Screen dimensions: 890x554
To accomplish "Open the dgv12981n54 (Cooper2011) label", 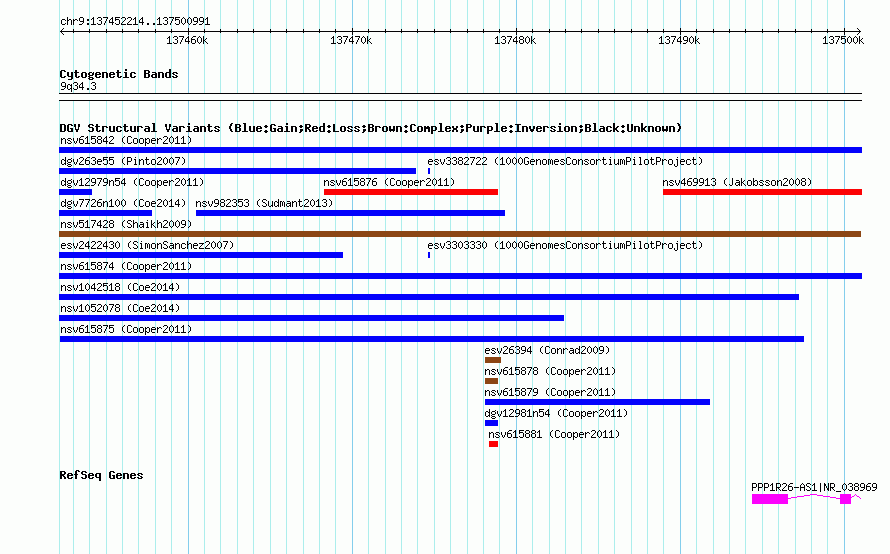I will [x=556, y=413].
